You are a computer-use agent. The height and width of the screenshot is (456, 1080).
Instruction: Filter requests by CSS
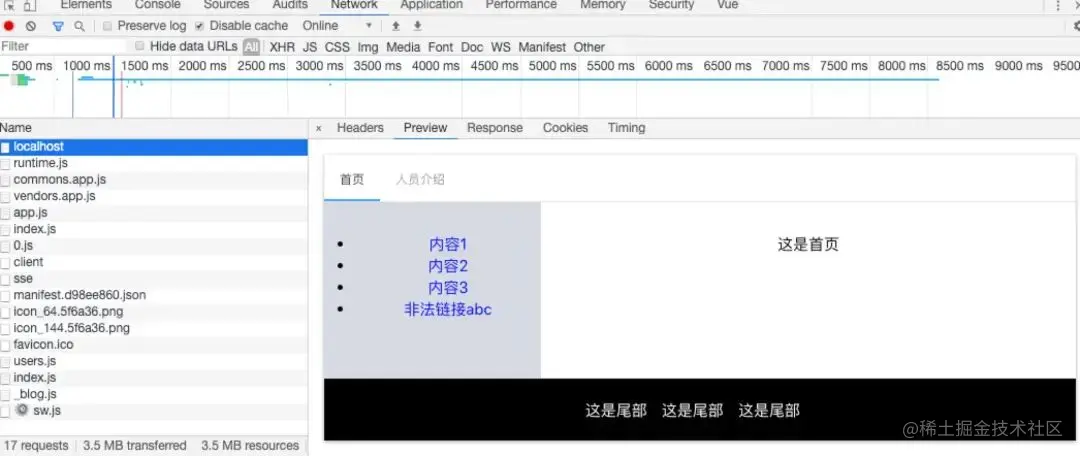pos(338,47)
